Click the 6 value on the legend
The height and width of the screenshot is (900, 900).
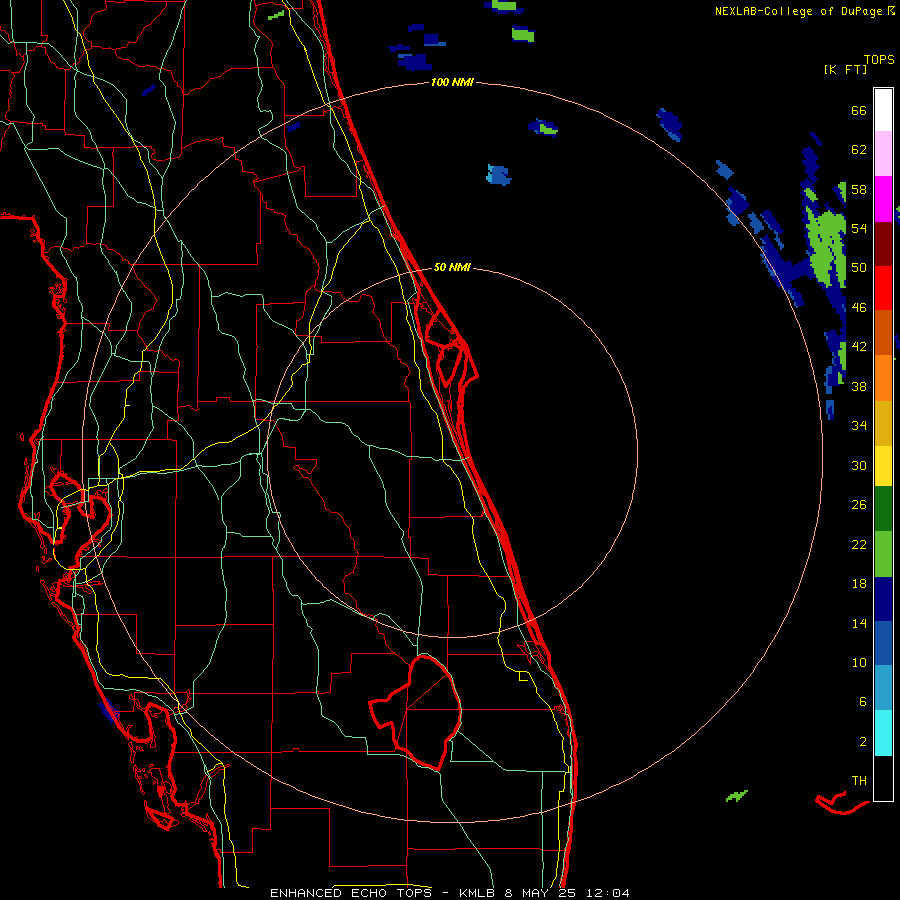863,702
